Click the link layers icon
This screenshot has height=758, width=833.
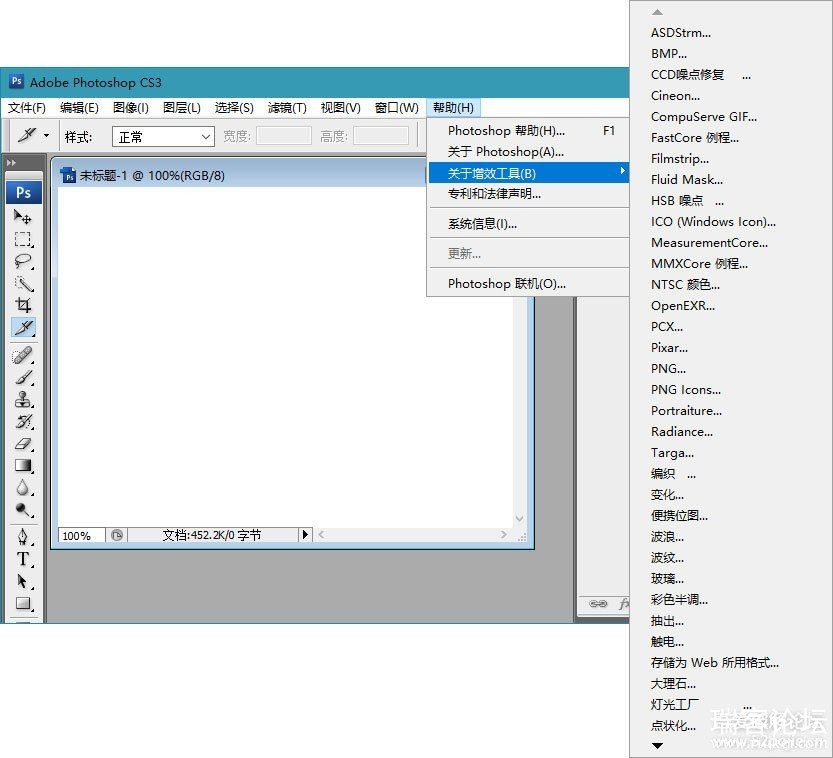click(598, 603)
